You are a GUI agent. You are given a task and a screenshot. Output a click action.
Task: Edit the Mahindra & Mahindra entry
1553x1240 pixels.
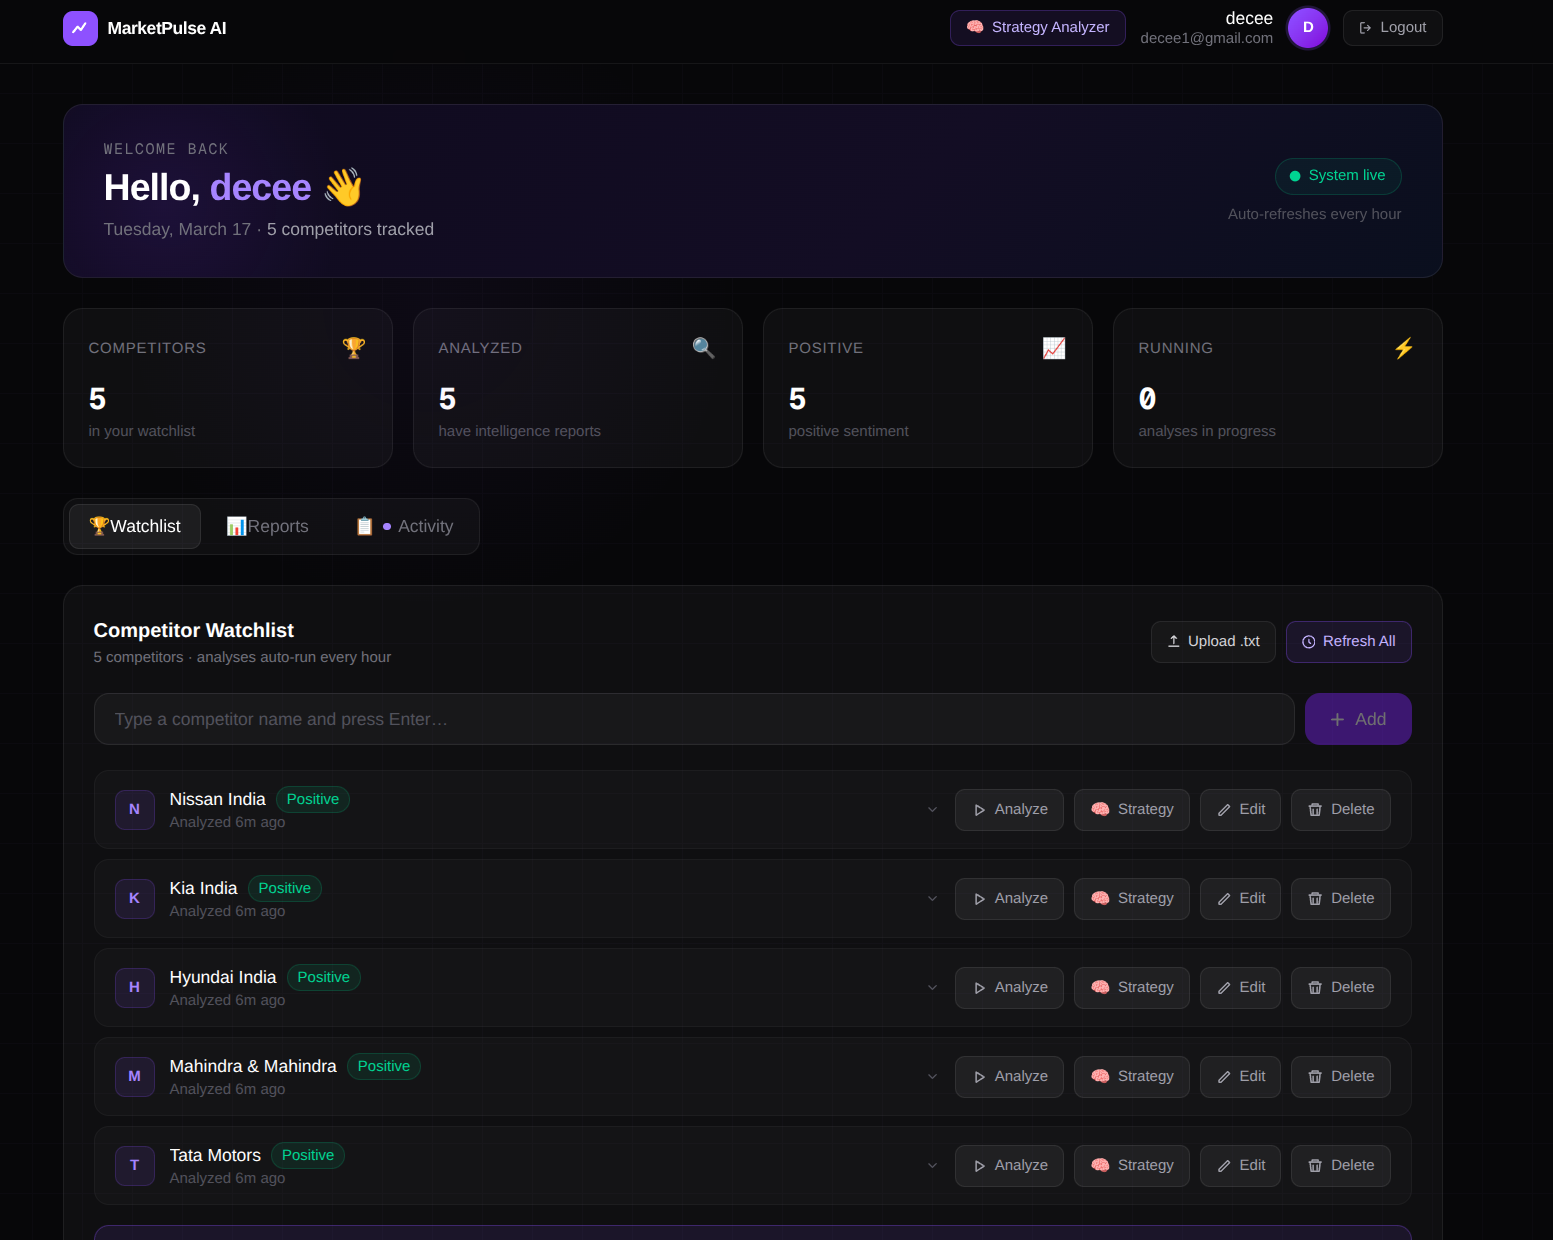tap(1240, 1077)
